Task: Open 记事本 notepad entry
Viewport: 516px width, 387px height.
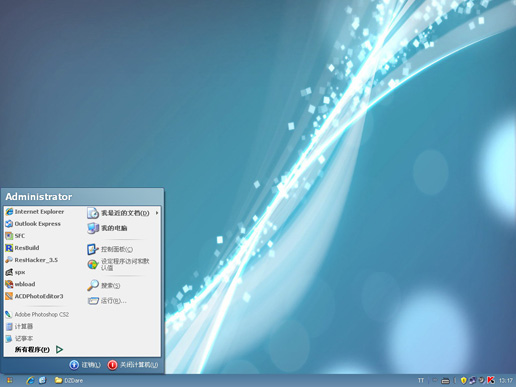Action: tap(19, 338)
